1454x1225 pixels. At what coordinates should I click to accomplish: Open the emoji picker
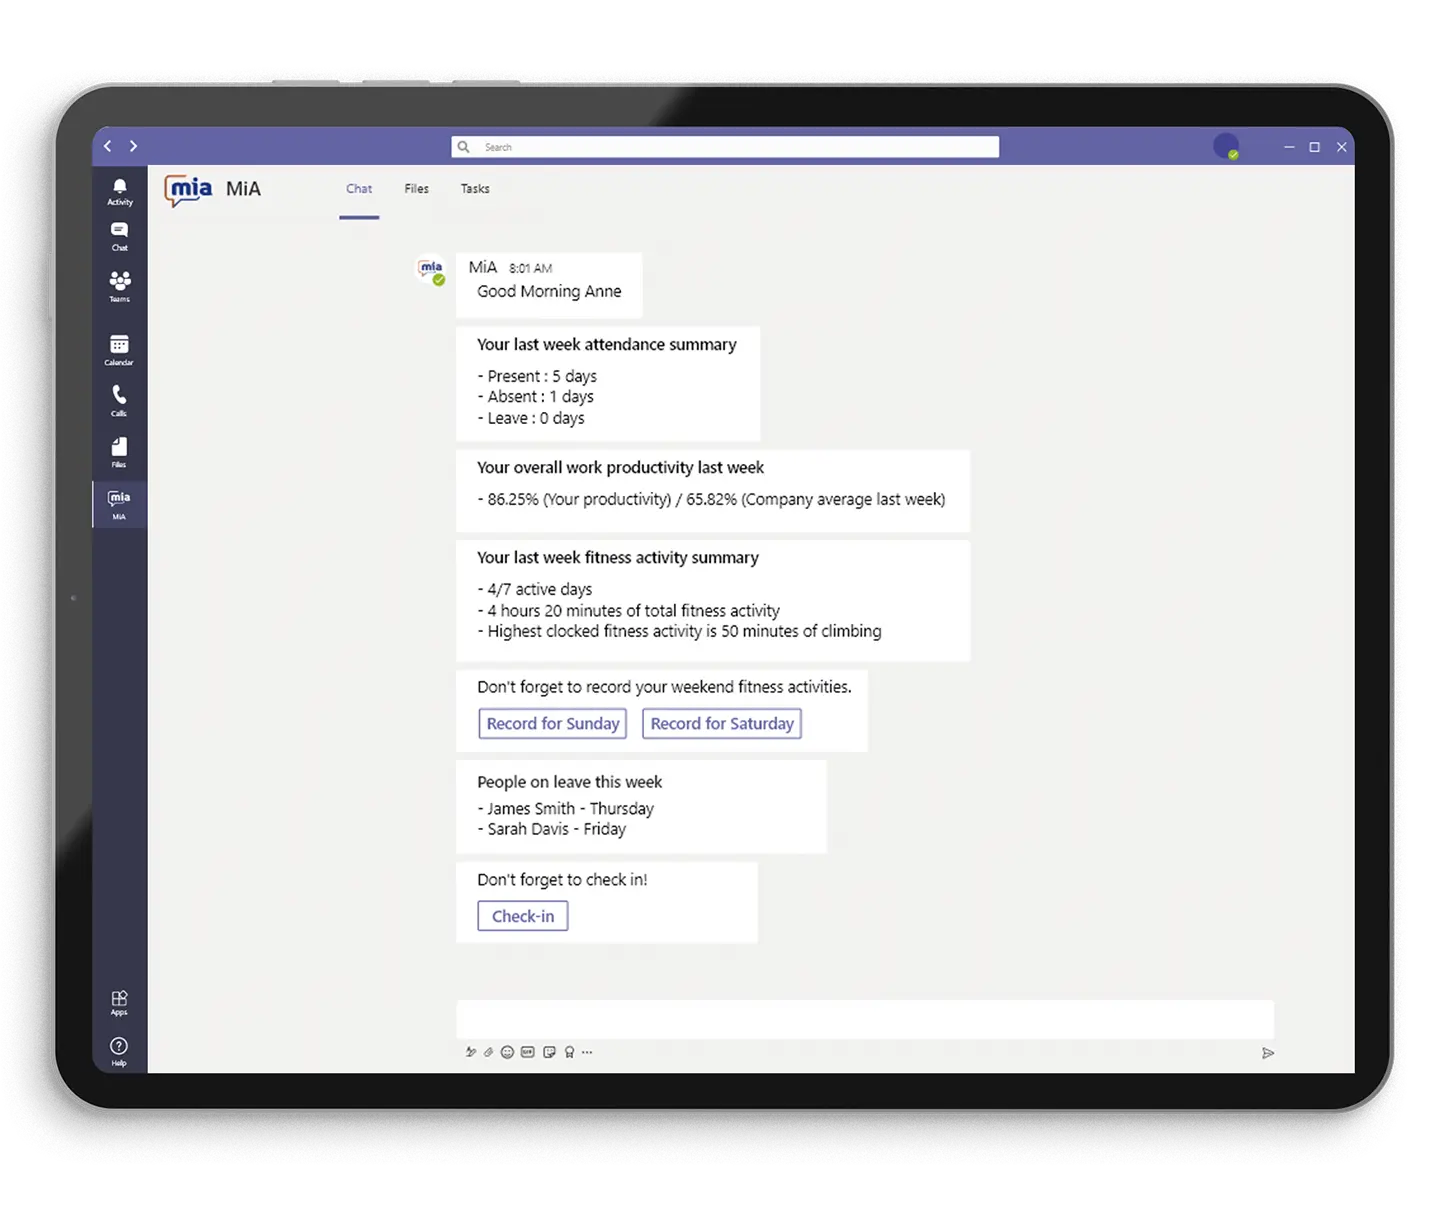pyautogui.click(x=507, y=1052)
